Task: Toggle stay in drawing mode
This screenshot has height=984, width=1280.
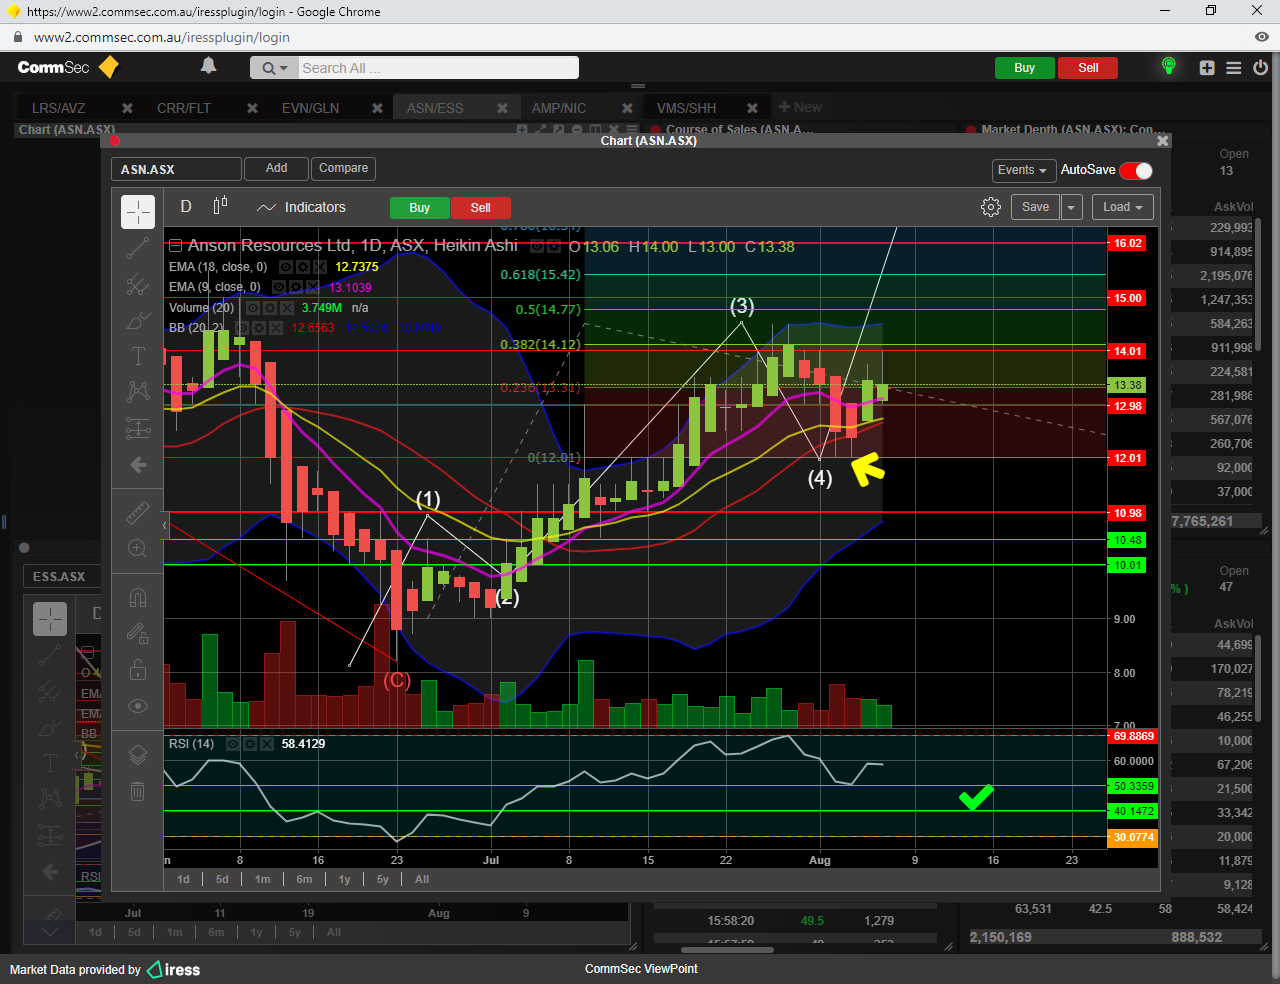Action: 138,633
